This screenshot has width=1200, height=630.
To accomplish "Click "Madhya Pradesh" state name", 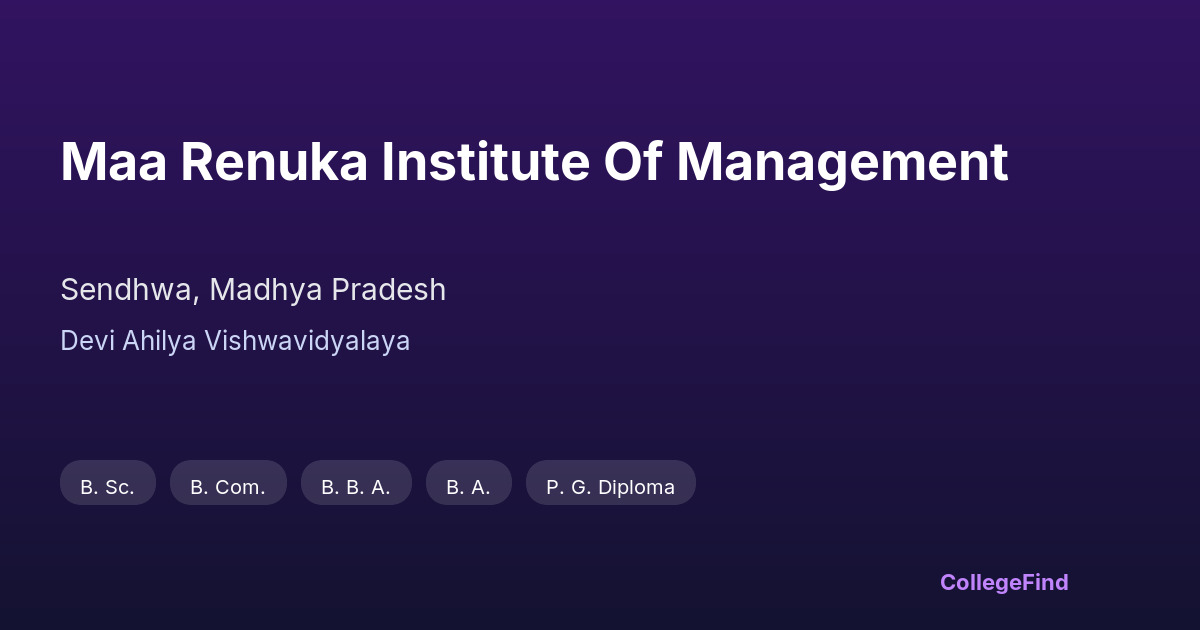I will 328,290.
